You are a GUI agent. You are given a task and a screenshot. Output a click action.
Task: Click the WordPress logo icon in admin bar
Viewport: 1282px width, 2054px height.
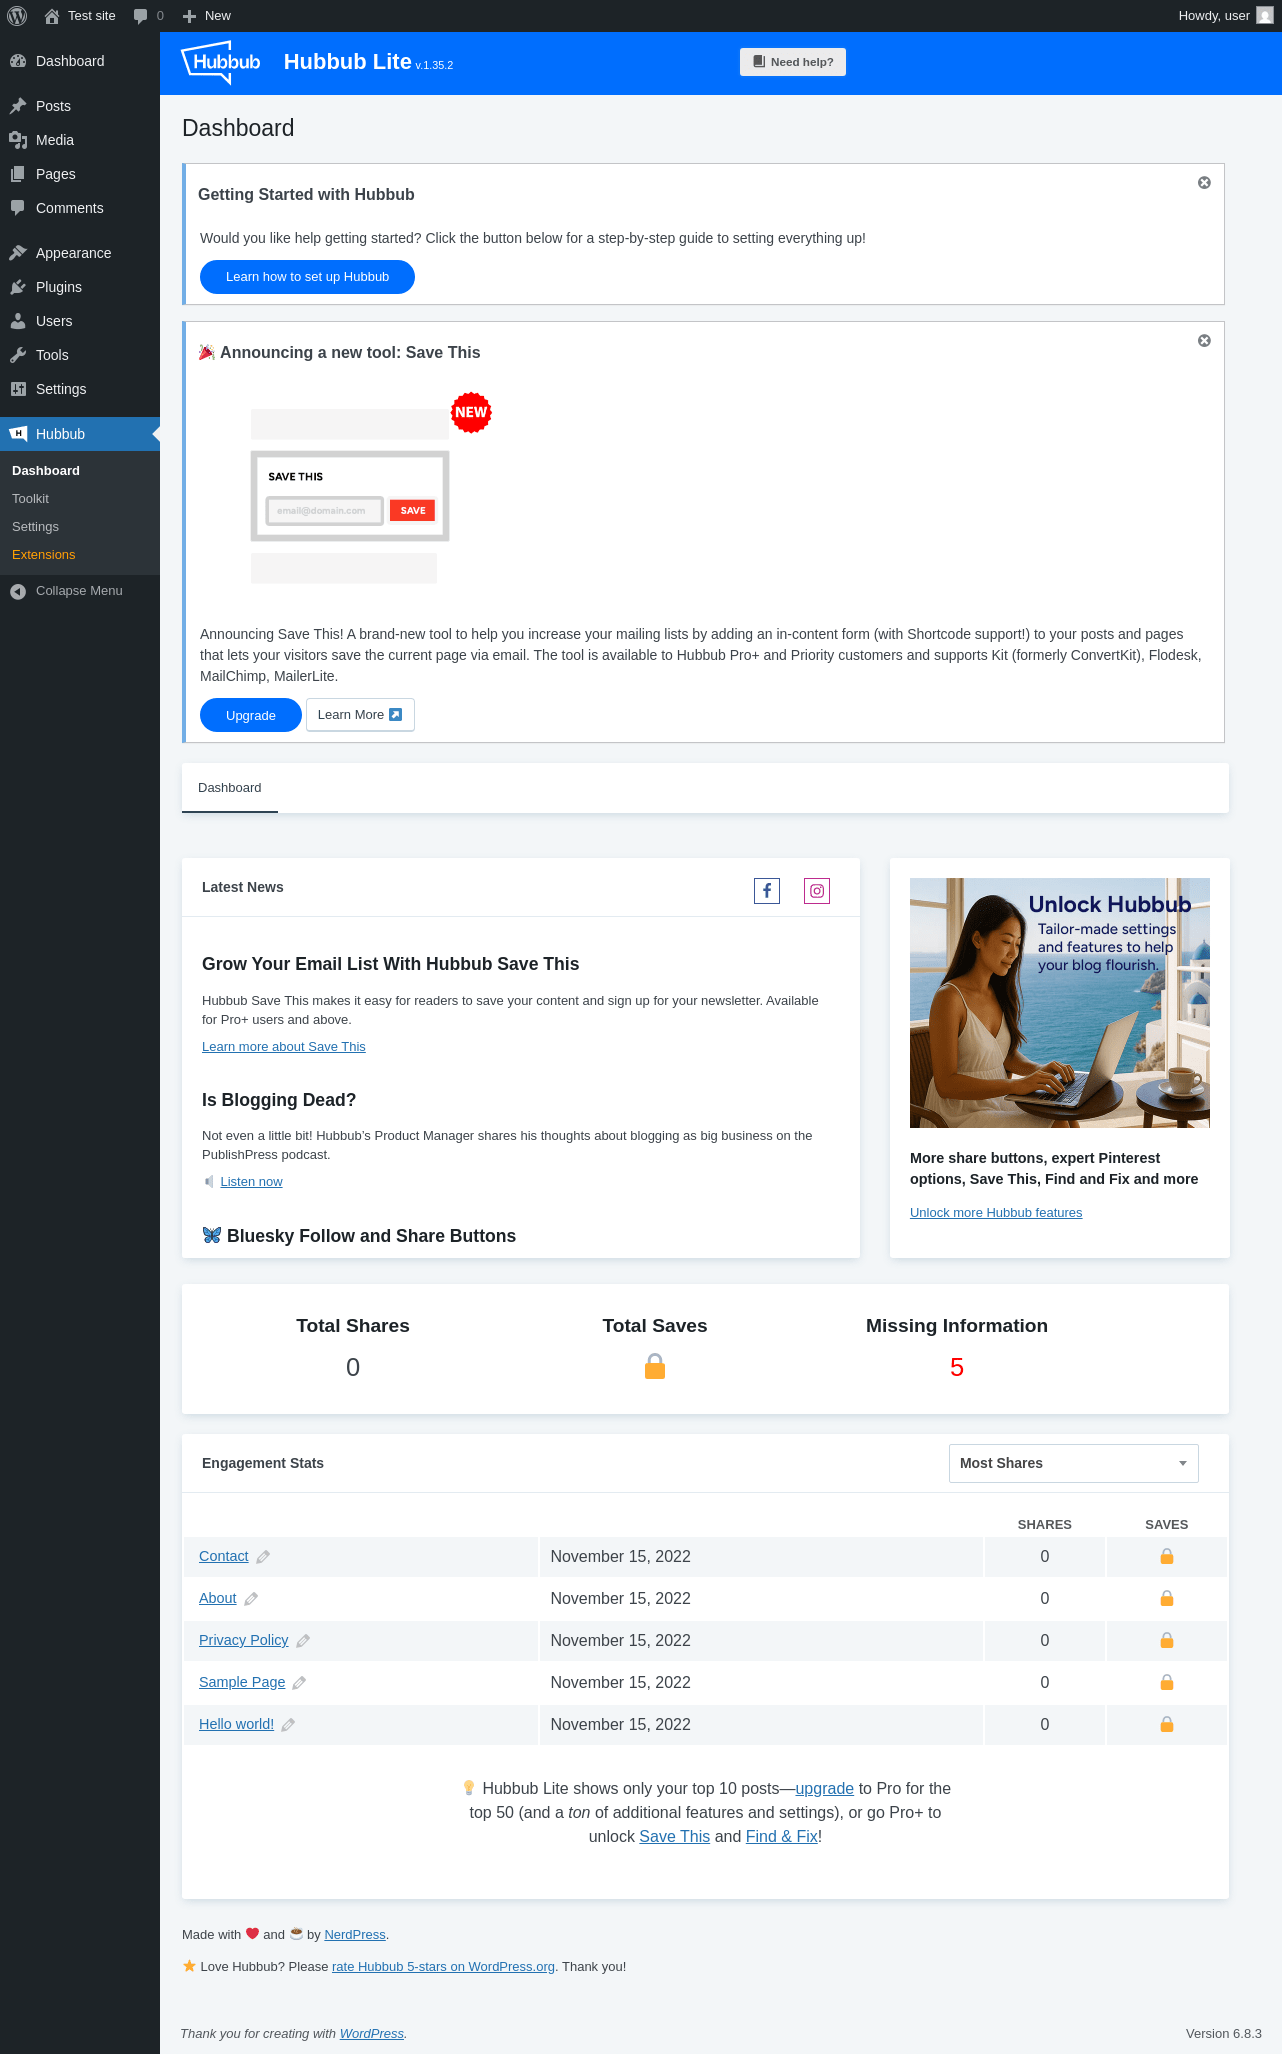click(x=17, y=16)
